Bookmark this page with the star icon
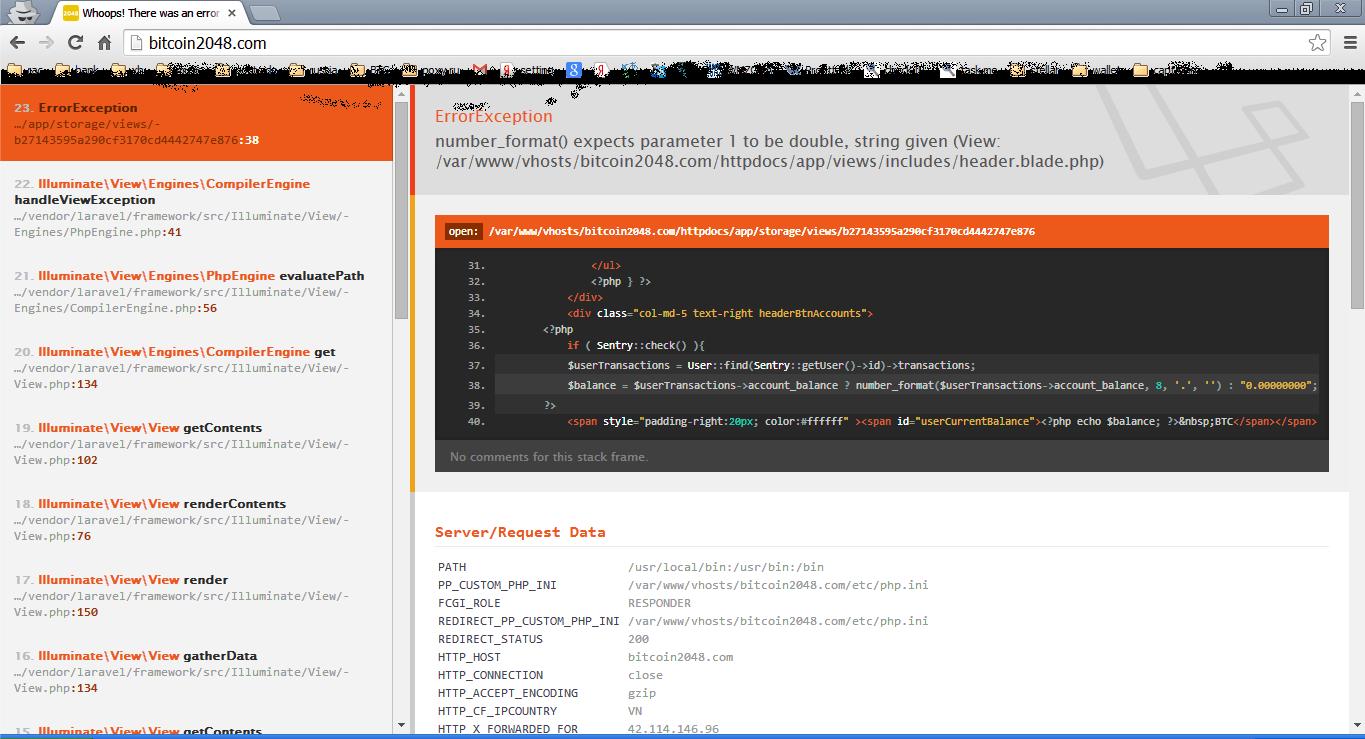Viewport: 1365px width, 739px height. click(x=1317, y=43)
